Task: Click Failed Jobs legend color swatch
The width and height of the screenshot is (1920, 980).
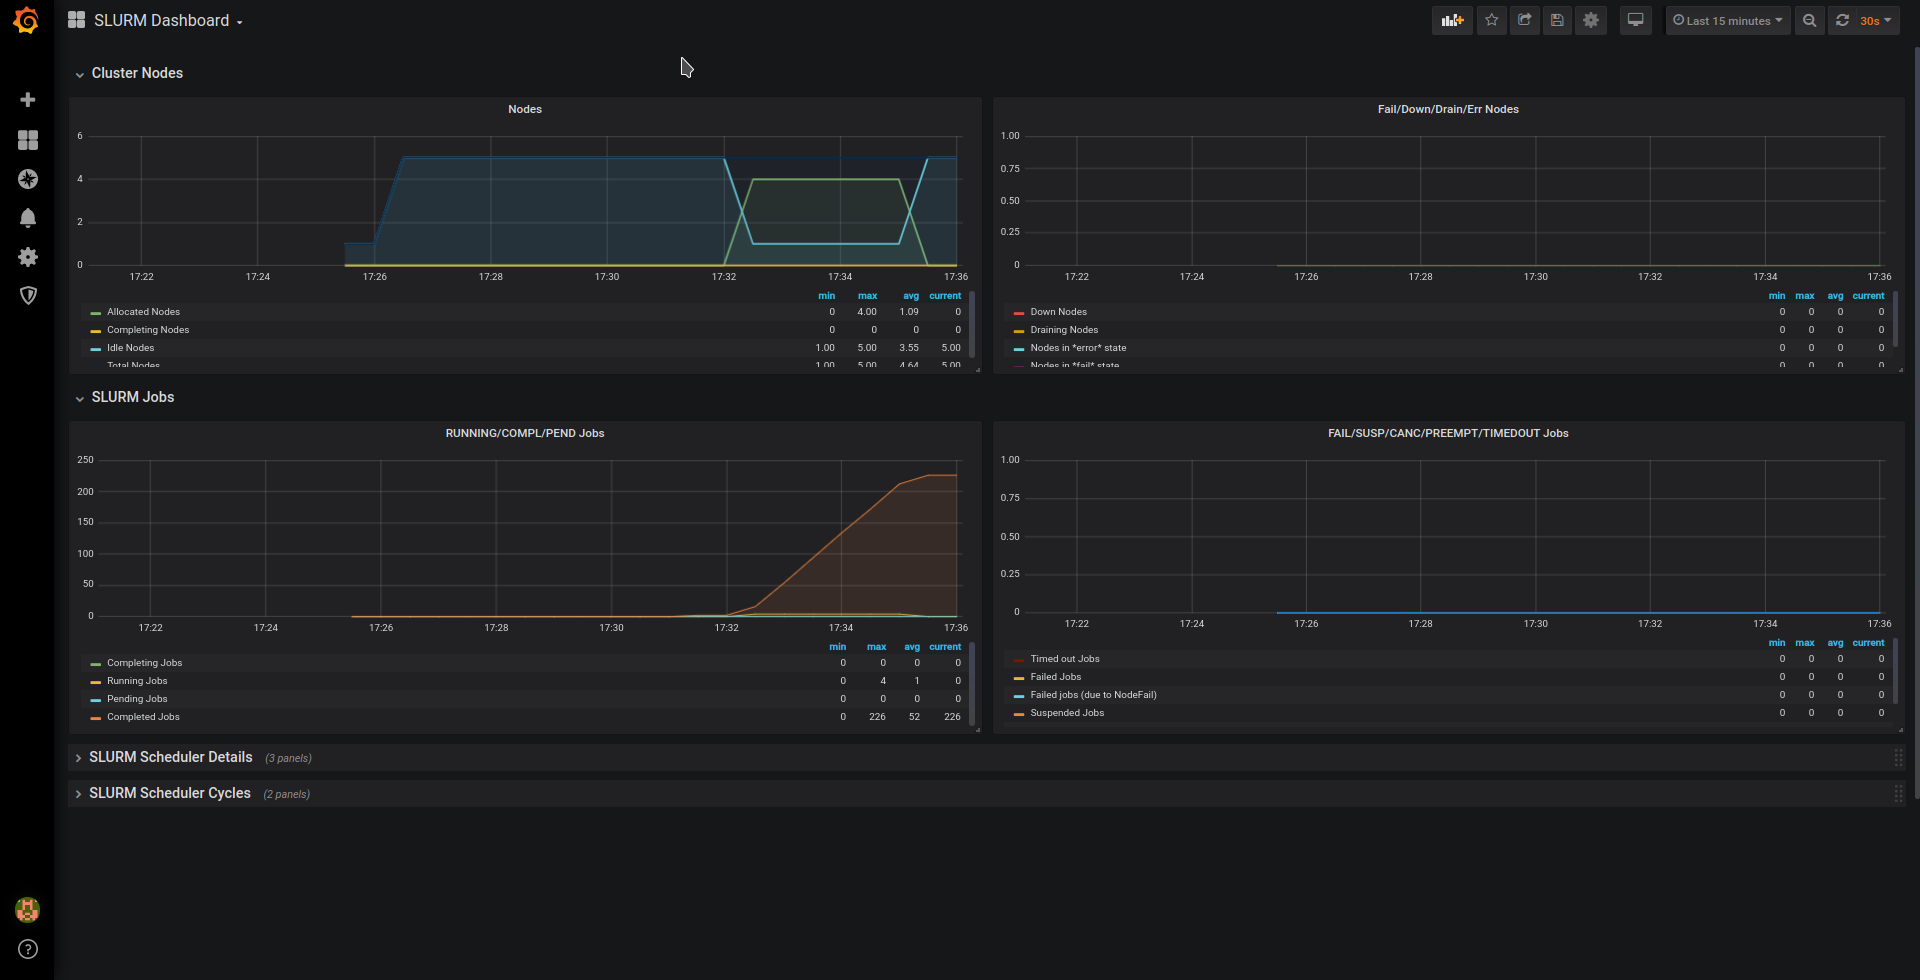Action: (x=1018, y=678)
